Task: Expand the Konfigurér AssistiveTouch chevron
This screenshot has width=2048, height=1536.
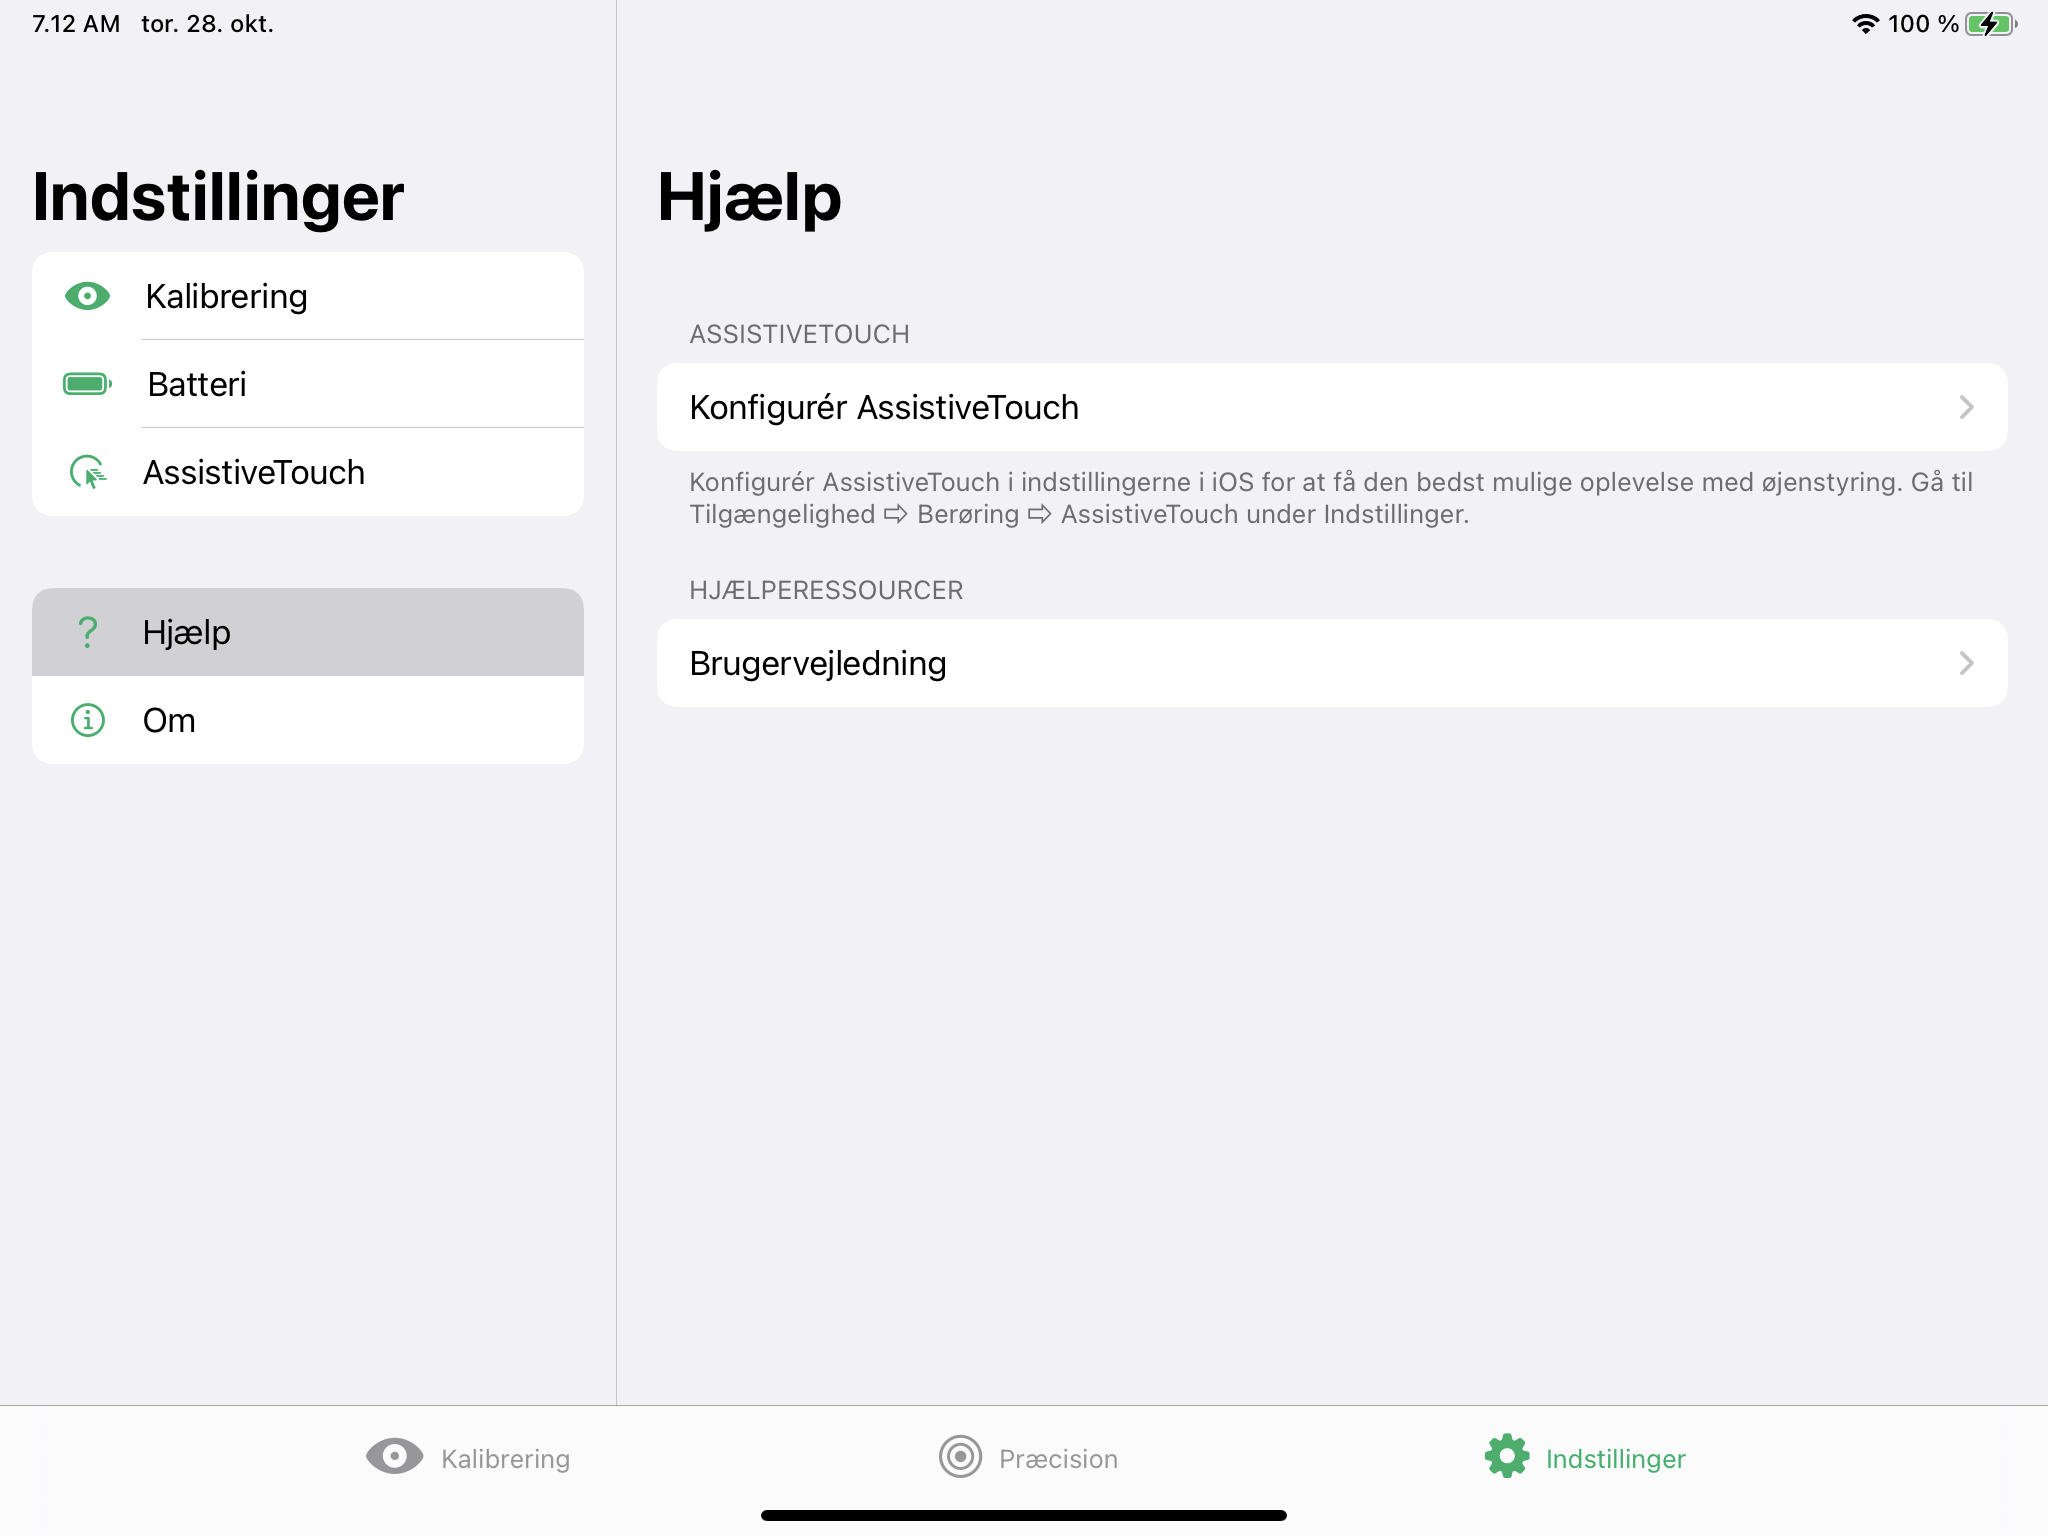Action: (1966, 407)
